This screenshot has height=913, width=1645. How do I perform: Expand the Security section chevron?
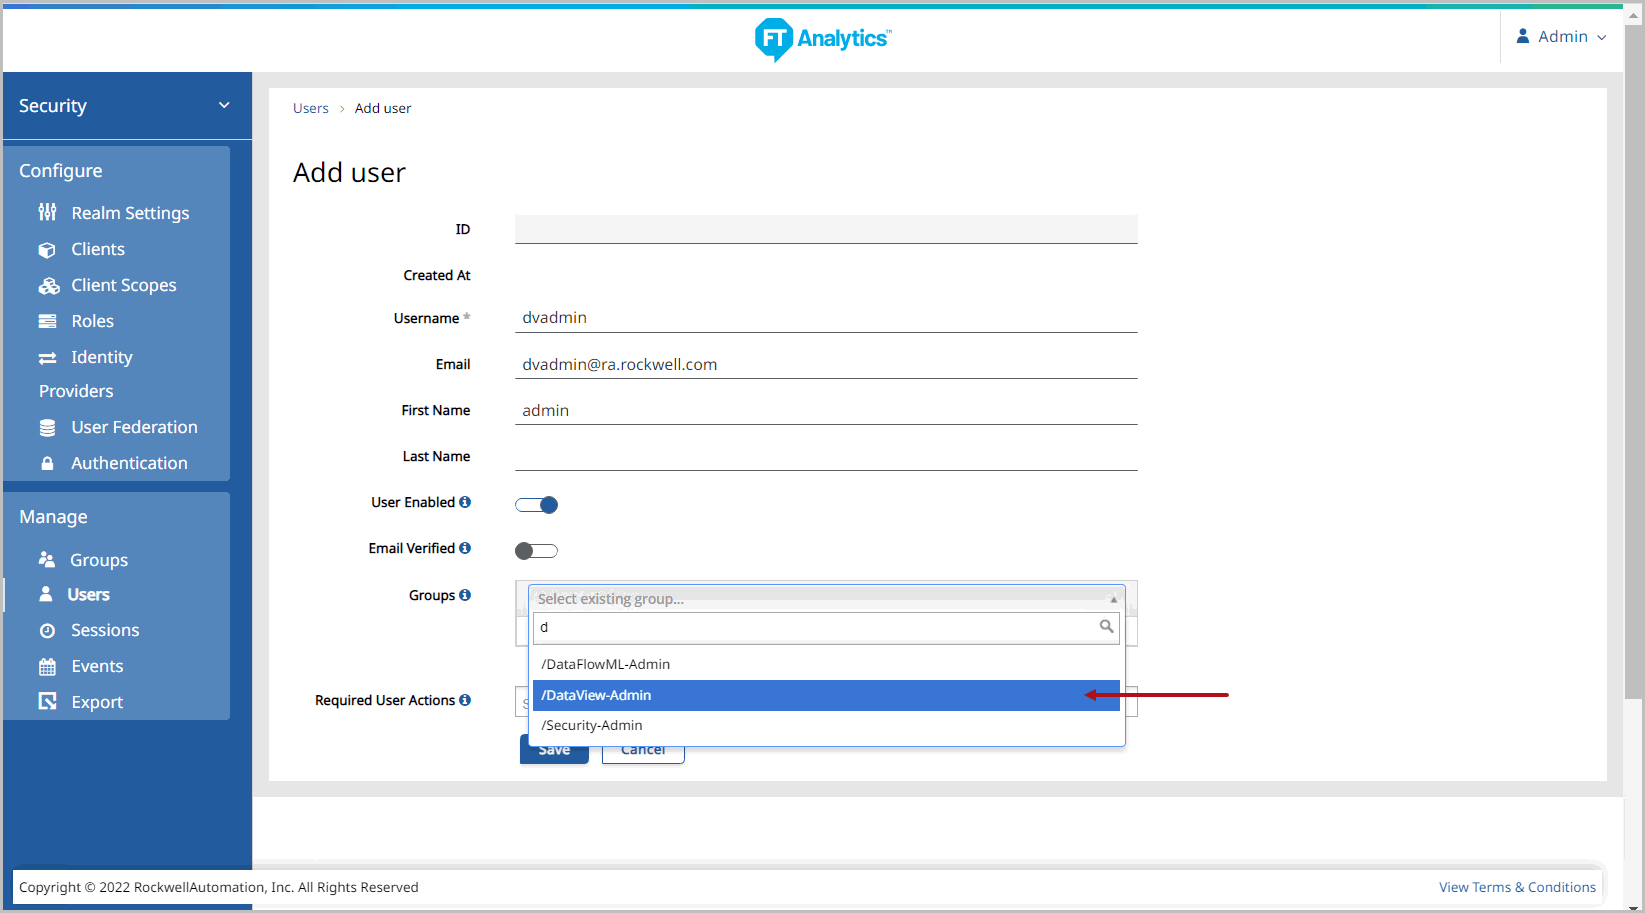click(224, 105)
